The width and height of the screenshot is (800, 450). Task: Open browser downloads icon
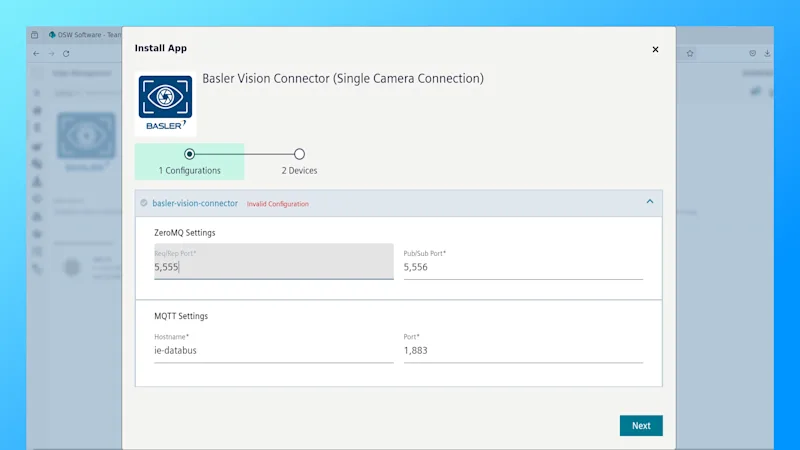767,53
